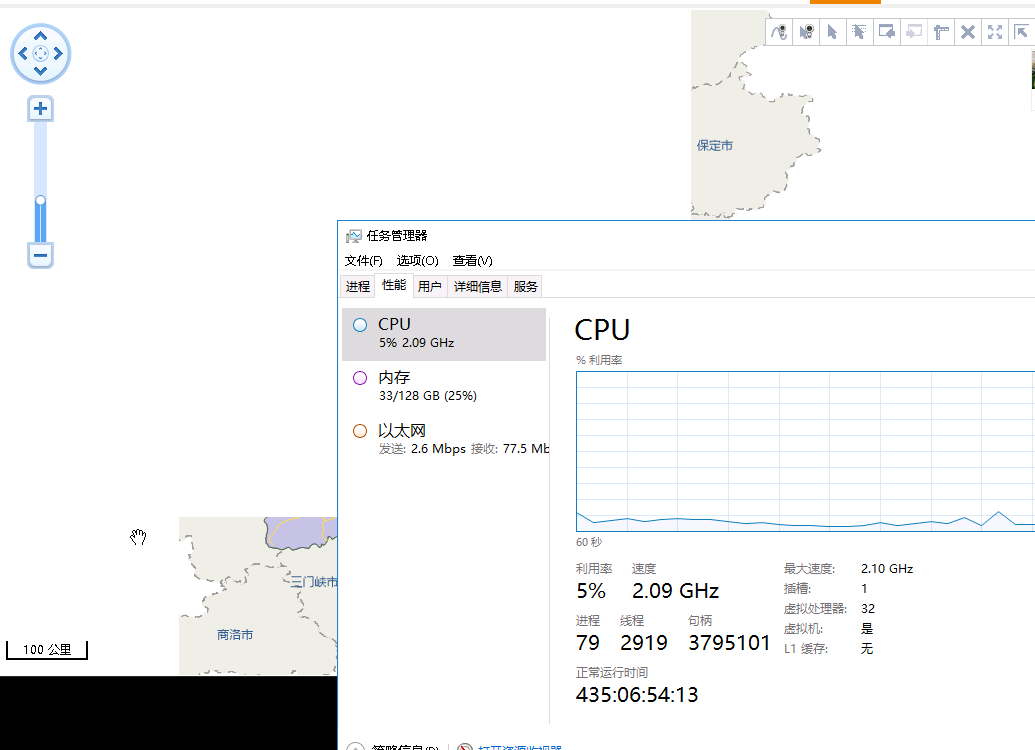Viewport: 1035px width, 750px height.
Task: Zoom in with the plus button
Action: [40, 108]
